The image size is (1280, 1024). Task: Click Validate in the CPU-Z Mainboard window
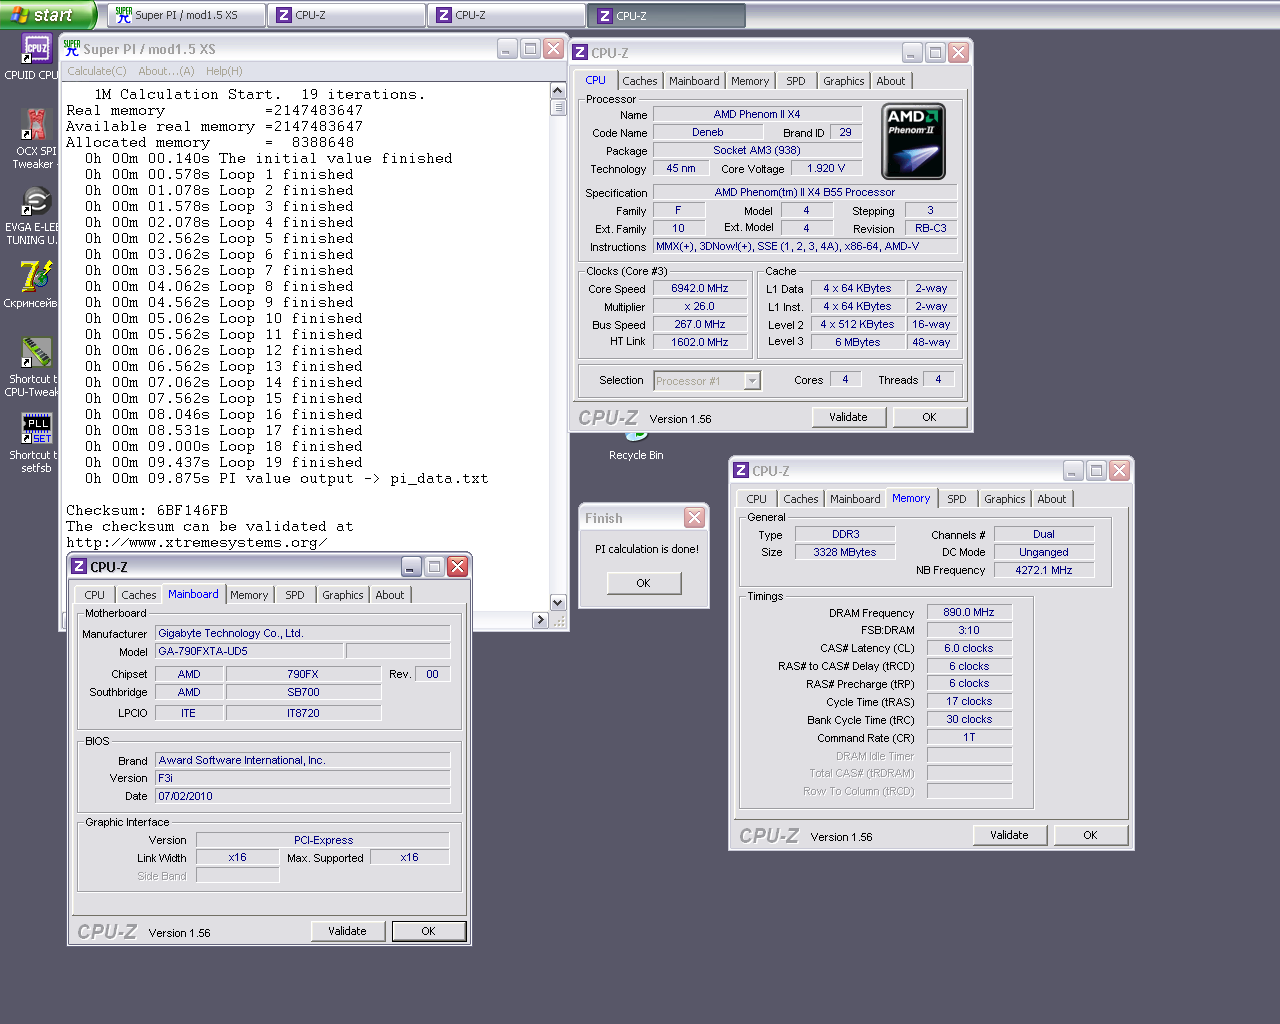347,931
